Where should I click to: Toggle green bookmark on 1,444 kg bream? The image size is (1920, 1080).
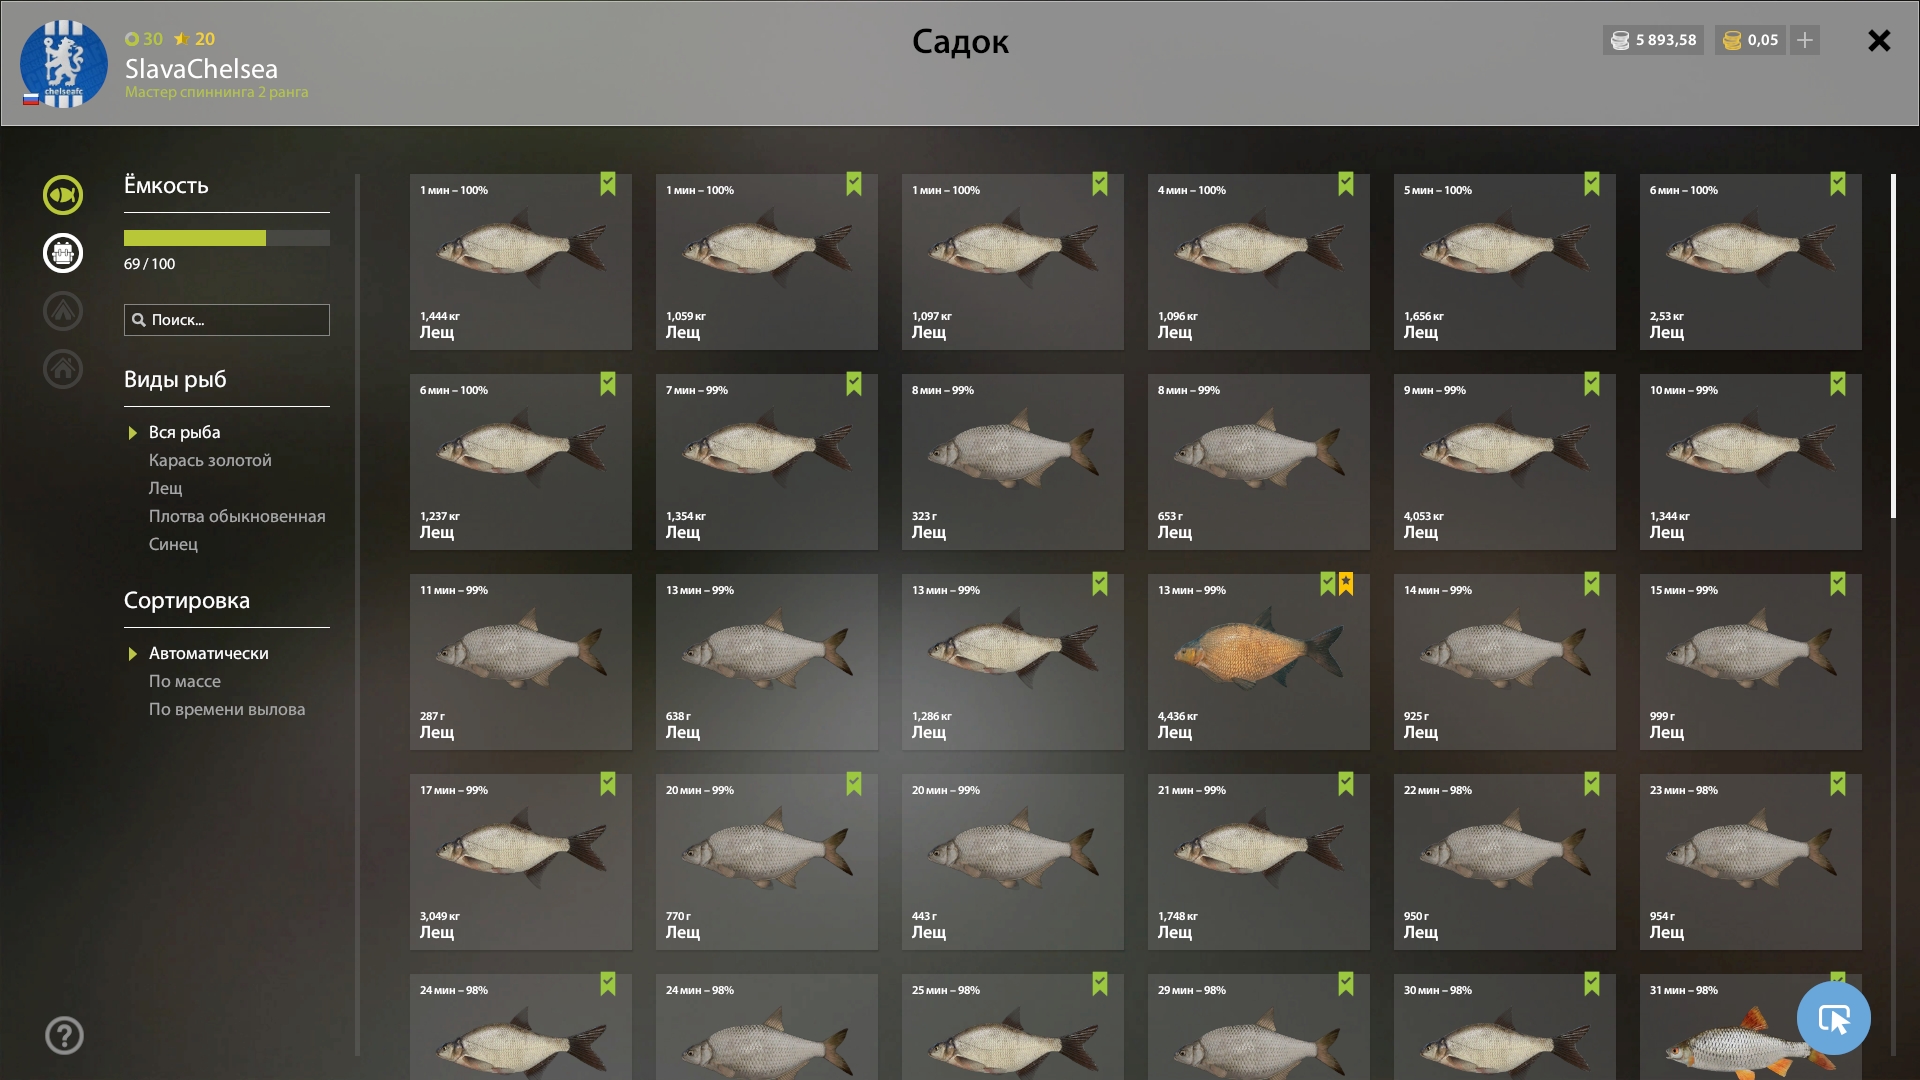[608, 184]
